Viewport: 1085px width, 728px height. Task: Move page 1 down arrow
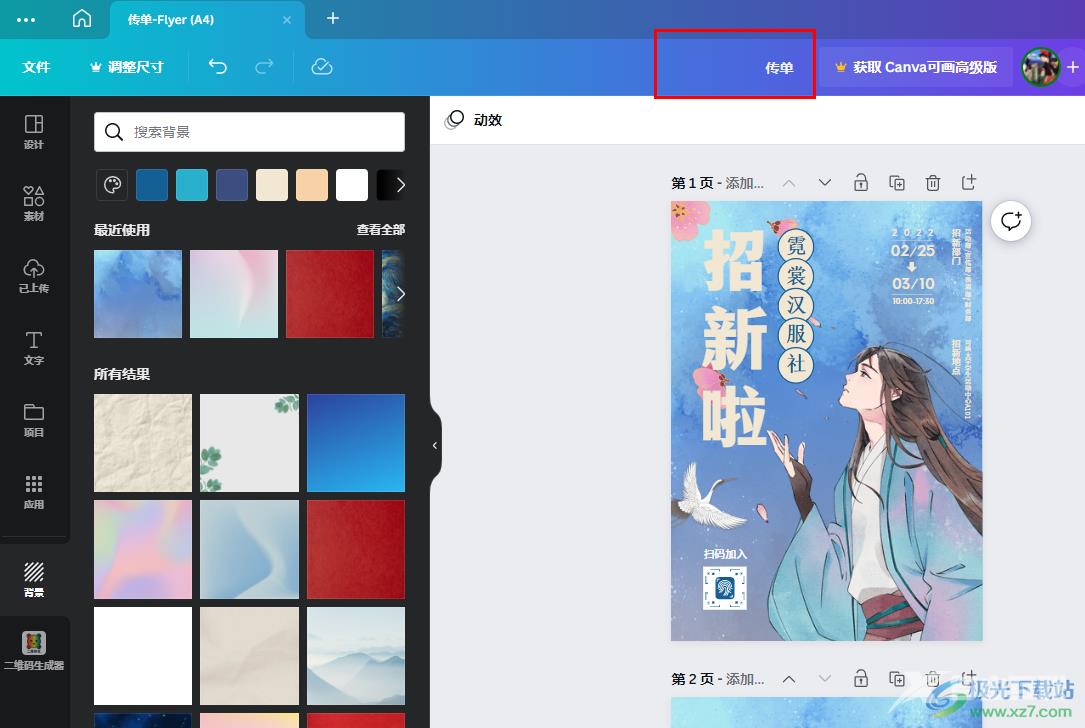[x=825, y=183]
